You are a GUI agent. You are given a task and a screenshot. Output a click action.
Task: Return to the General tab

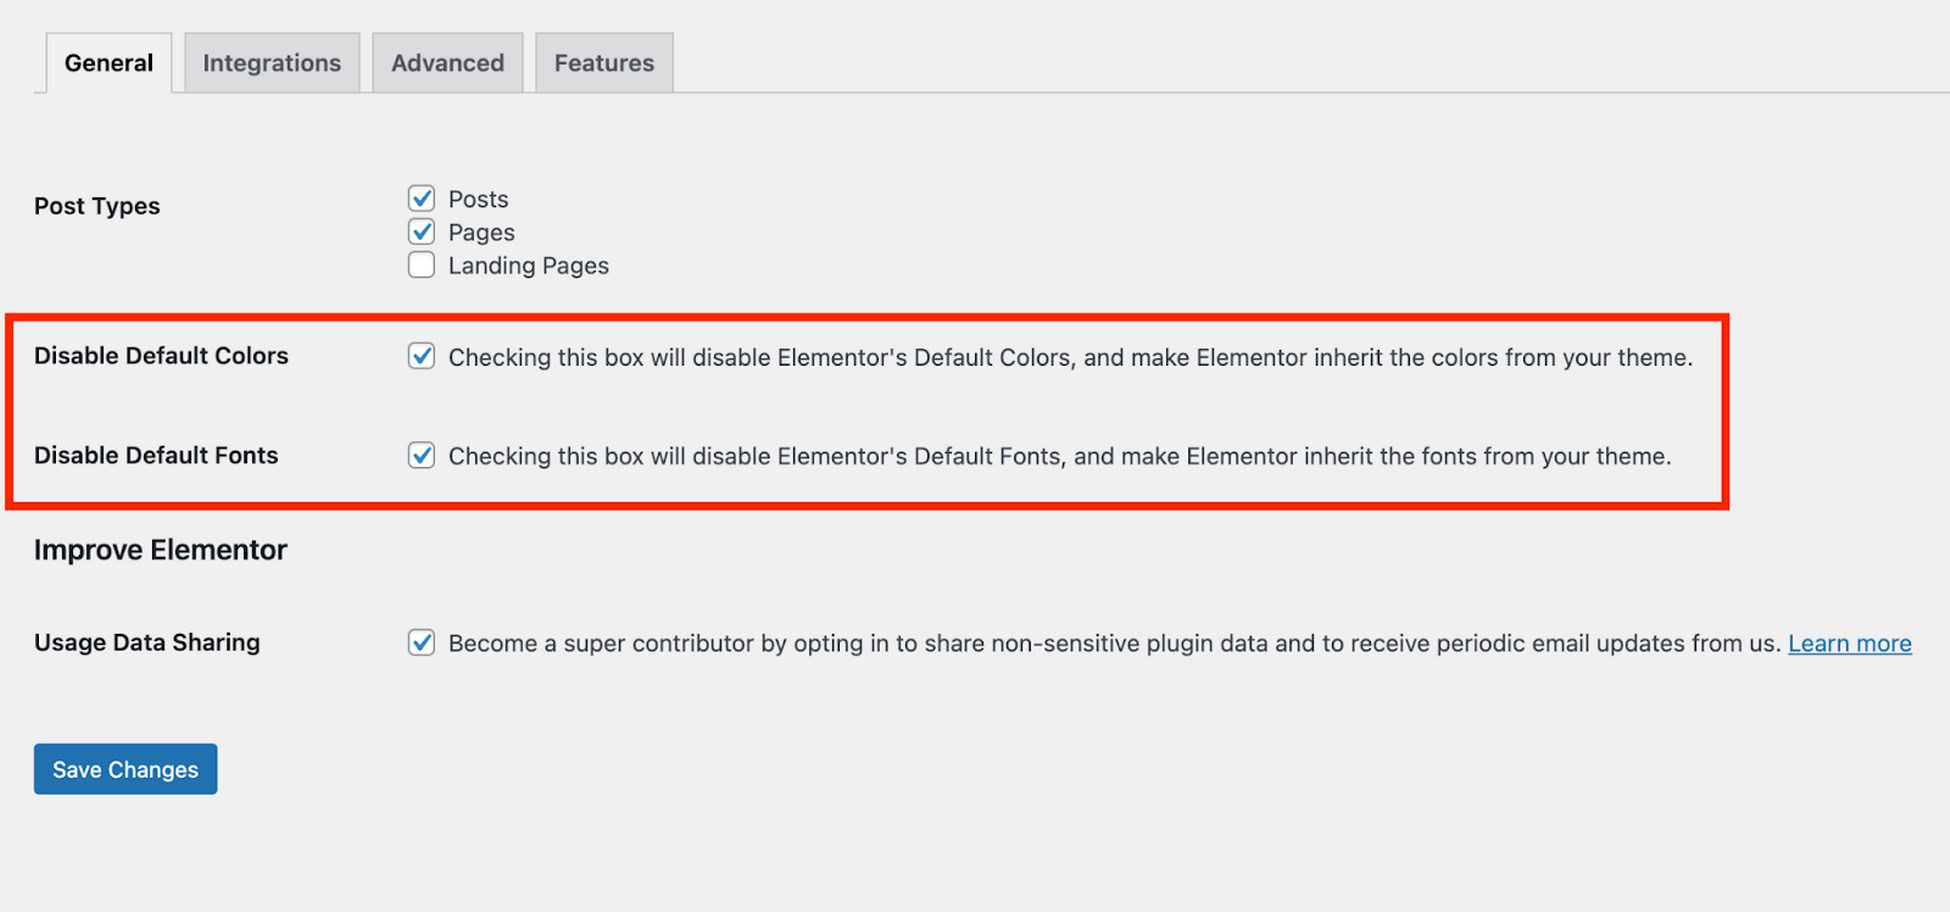coord(108,62)
